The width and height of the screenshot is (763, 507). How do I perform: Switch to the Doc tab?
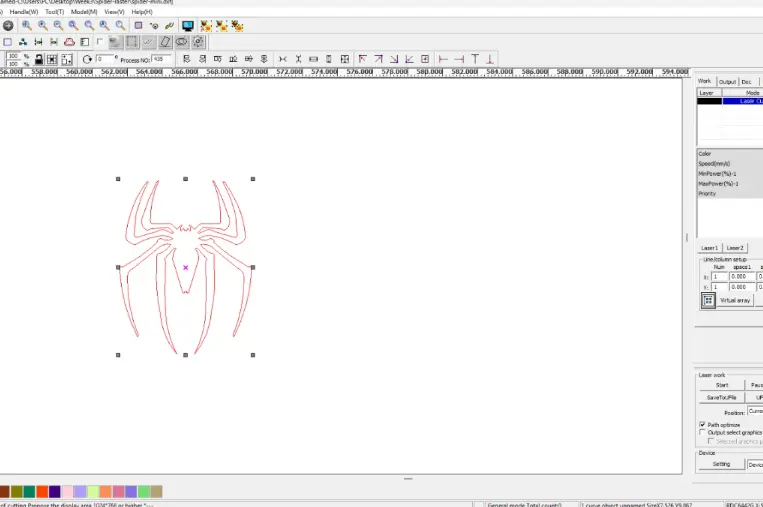coord(746,82)
